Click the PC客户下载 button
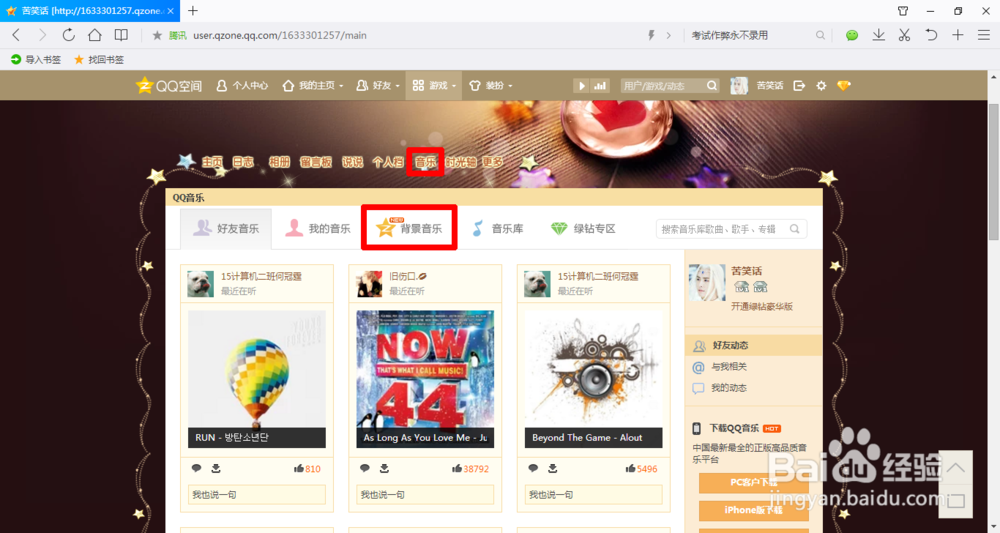 click(x=753, y=483)
